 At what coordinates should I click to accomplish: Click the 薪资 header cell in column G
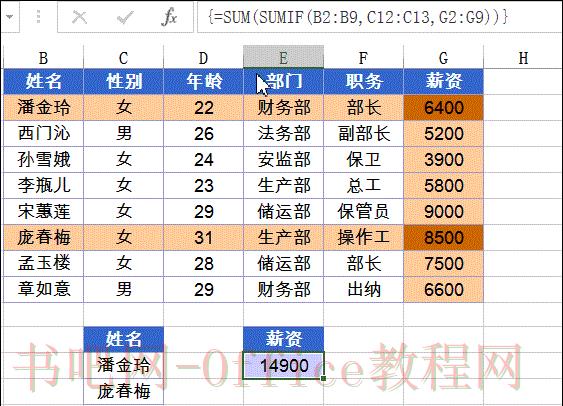click(x=443, y=81)
